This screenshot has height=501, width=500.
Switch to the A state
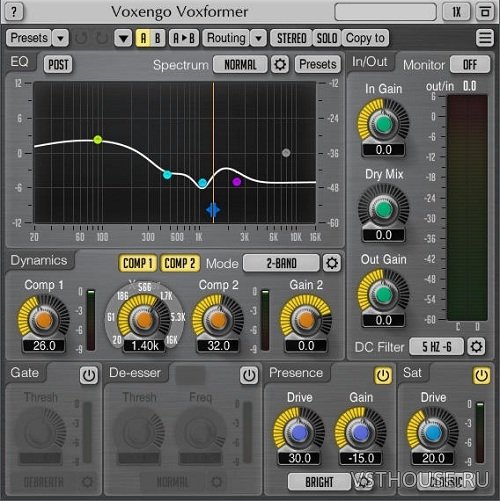143,38
